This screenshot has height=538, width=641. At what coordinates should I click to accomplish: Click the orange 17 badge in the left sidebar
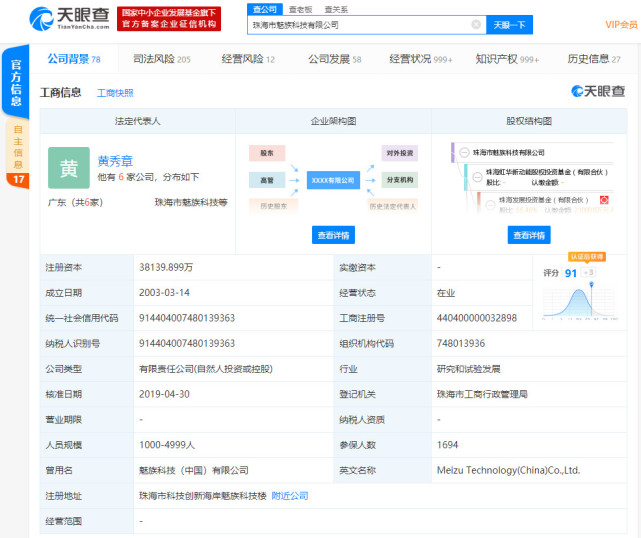tap(17, 179)
